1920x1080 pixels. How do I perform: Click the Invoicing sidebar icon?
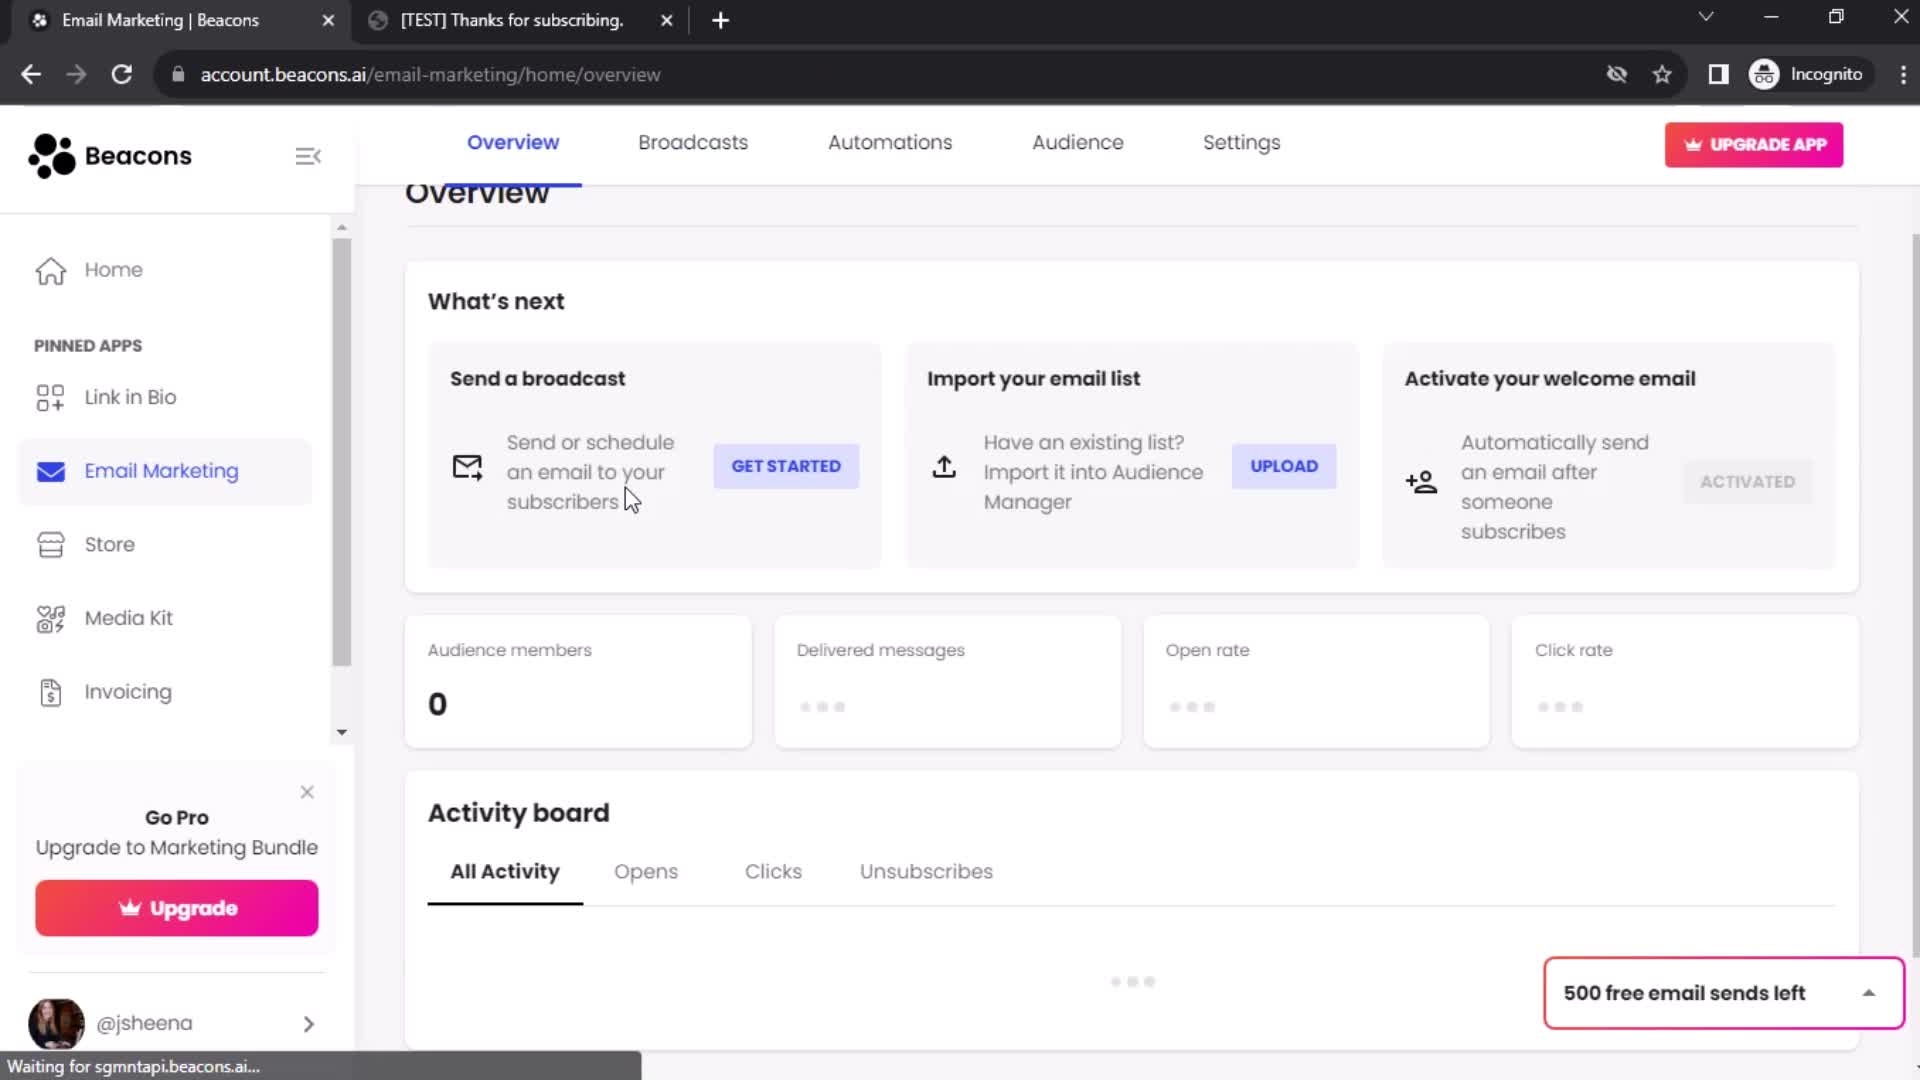click(50, 691)
